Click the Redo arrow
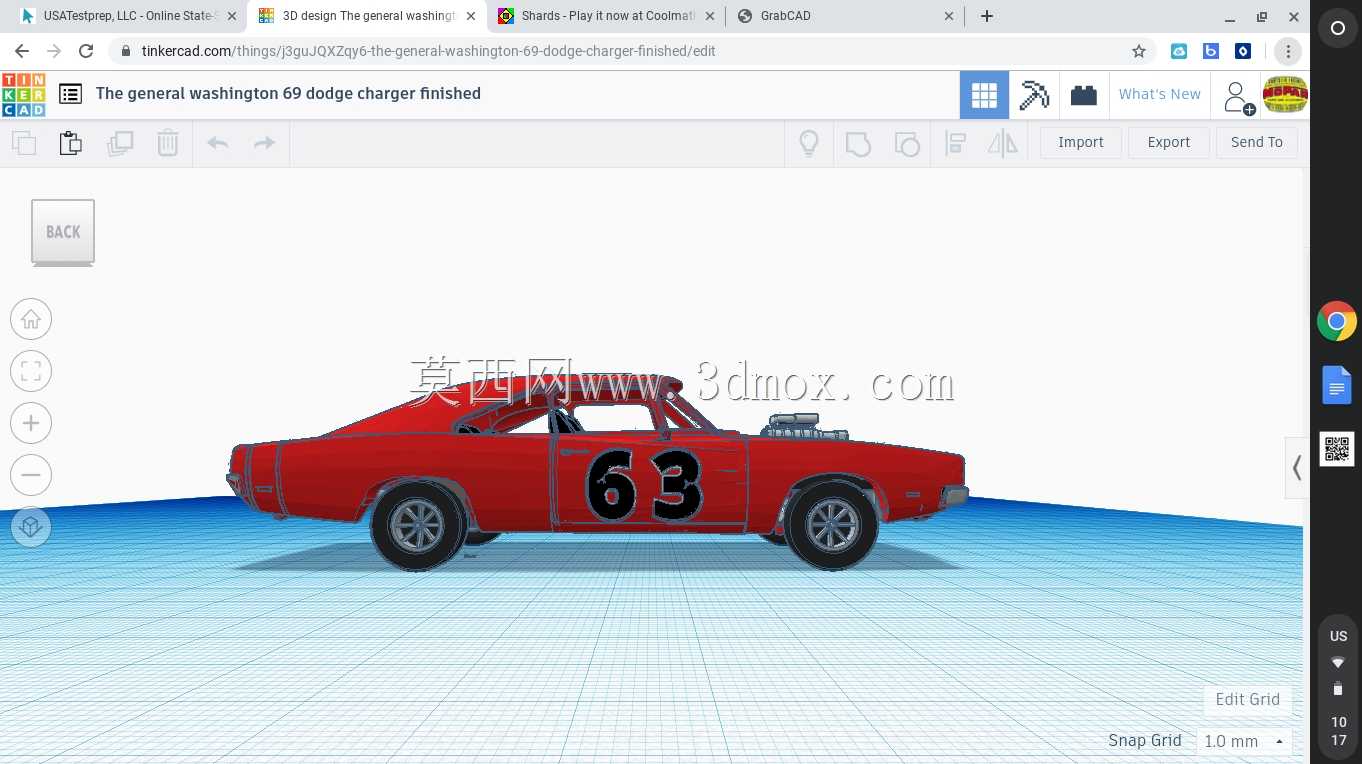This screenshot has width=1362, height=764. (264, 143)
